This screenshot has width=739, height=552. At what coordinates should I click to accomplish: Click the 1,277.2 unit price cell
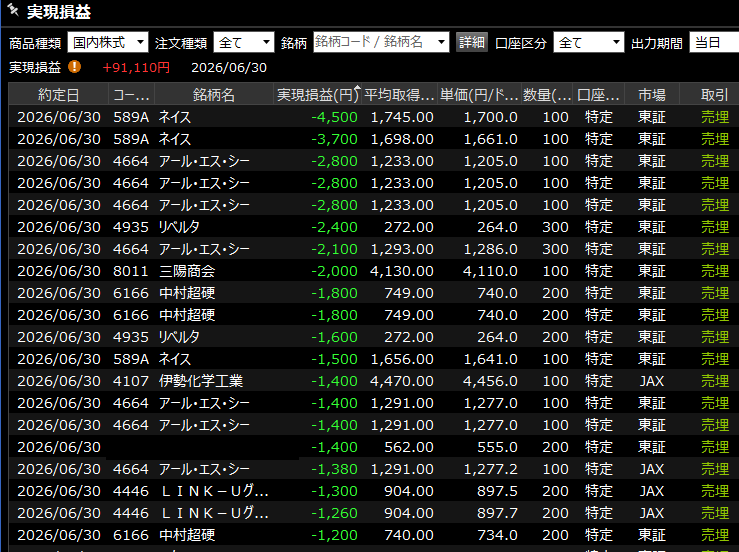(490, 469)
